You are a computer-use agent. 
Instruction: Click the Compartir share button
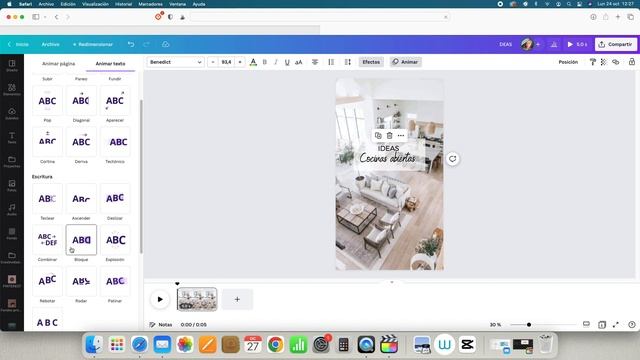coord(616,44)
